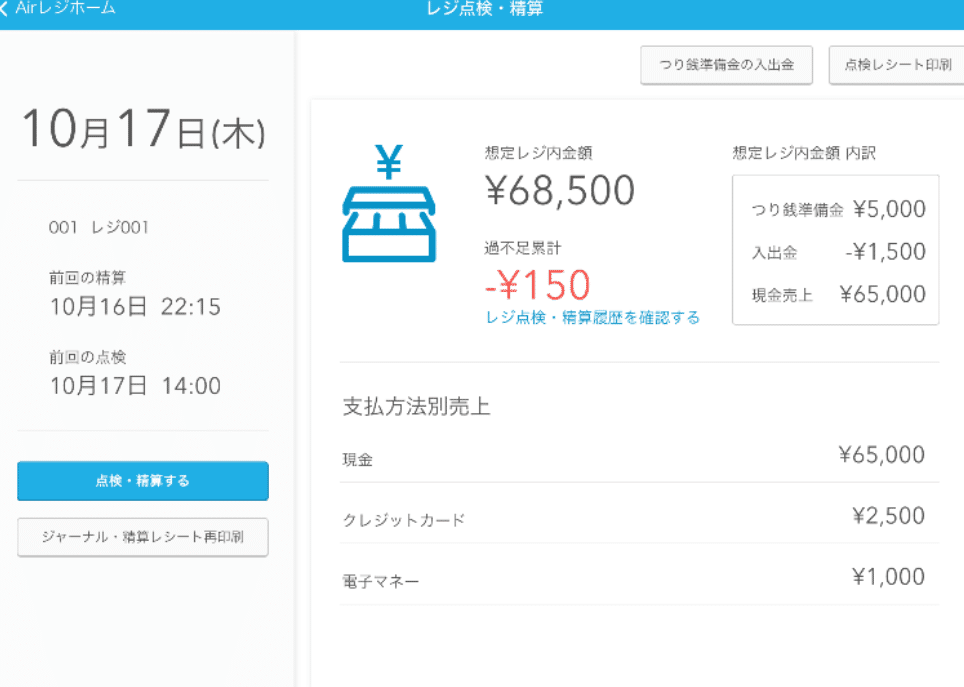Click the 電子マネー sales row
This screenshot has height=687, width=964.
coord(630,577)
